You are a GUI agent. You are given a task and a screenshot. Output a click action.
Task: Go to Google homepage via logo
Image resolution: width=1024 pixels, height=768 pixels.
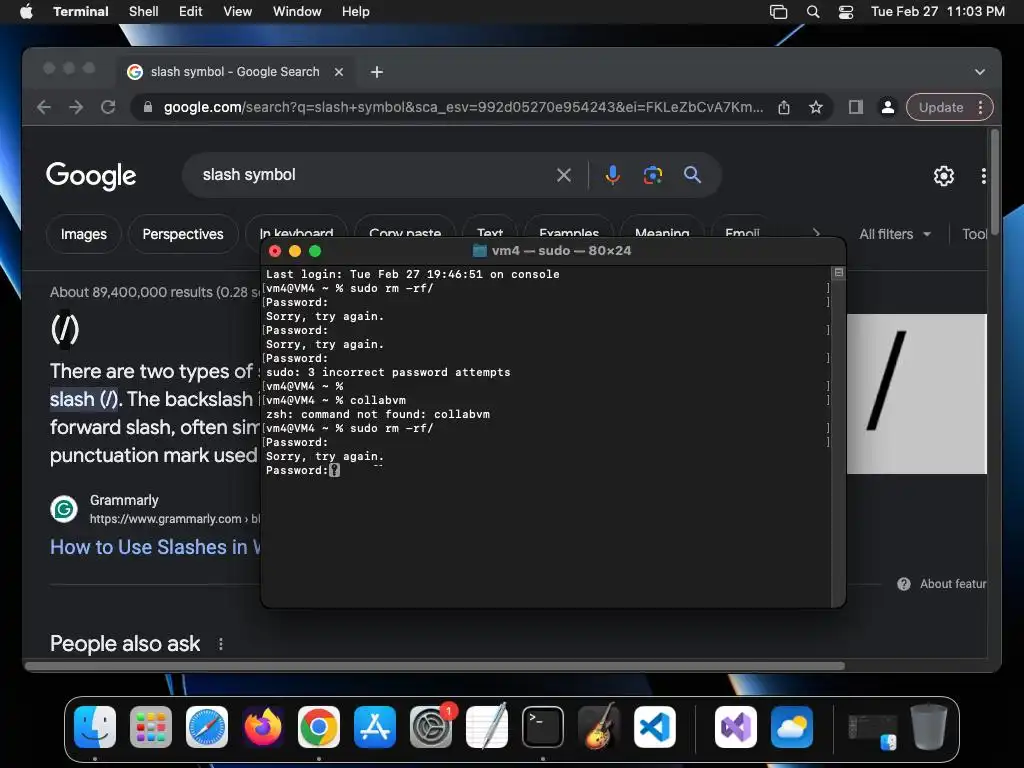tap(91, 175)
